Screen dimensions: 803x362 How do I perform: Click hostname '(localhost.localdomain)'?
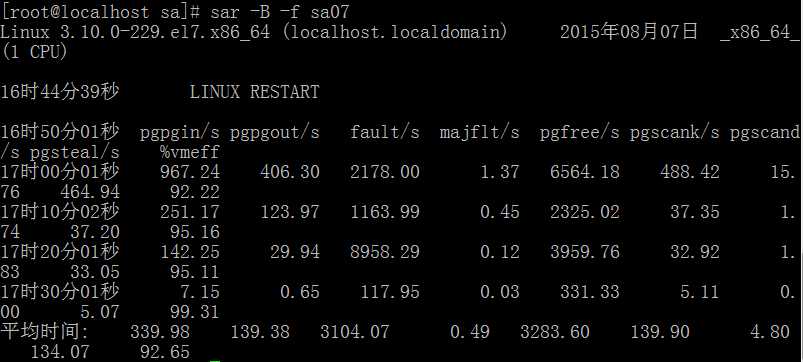coord(395,32)
